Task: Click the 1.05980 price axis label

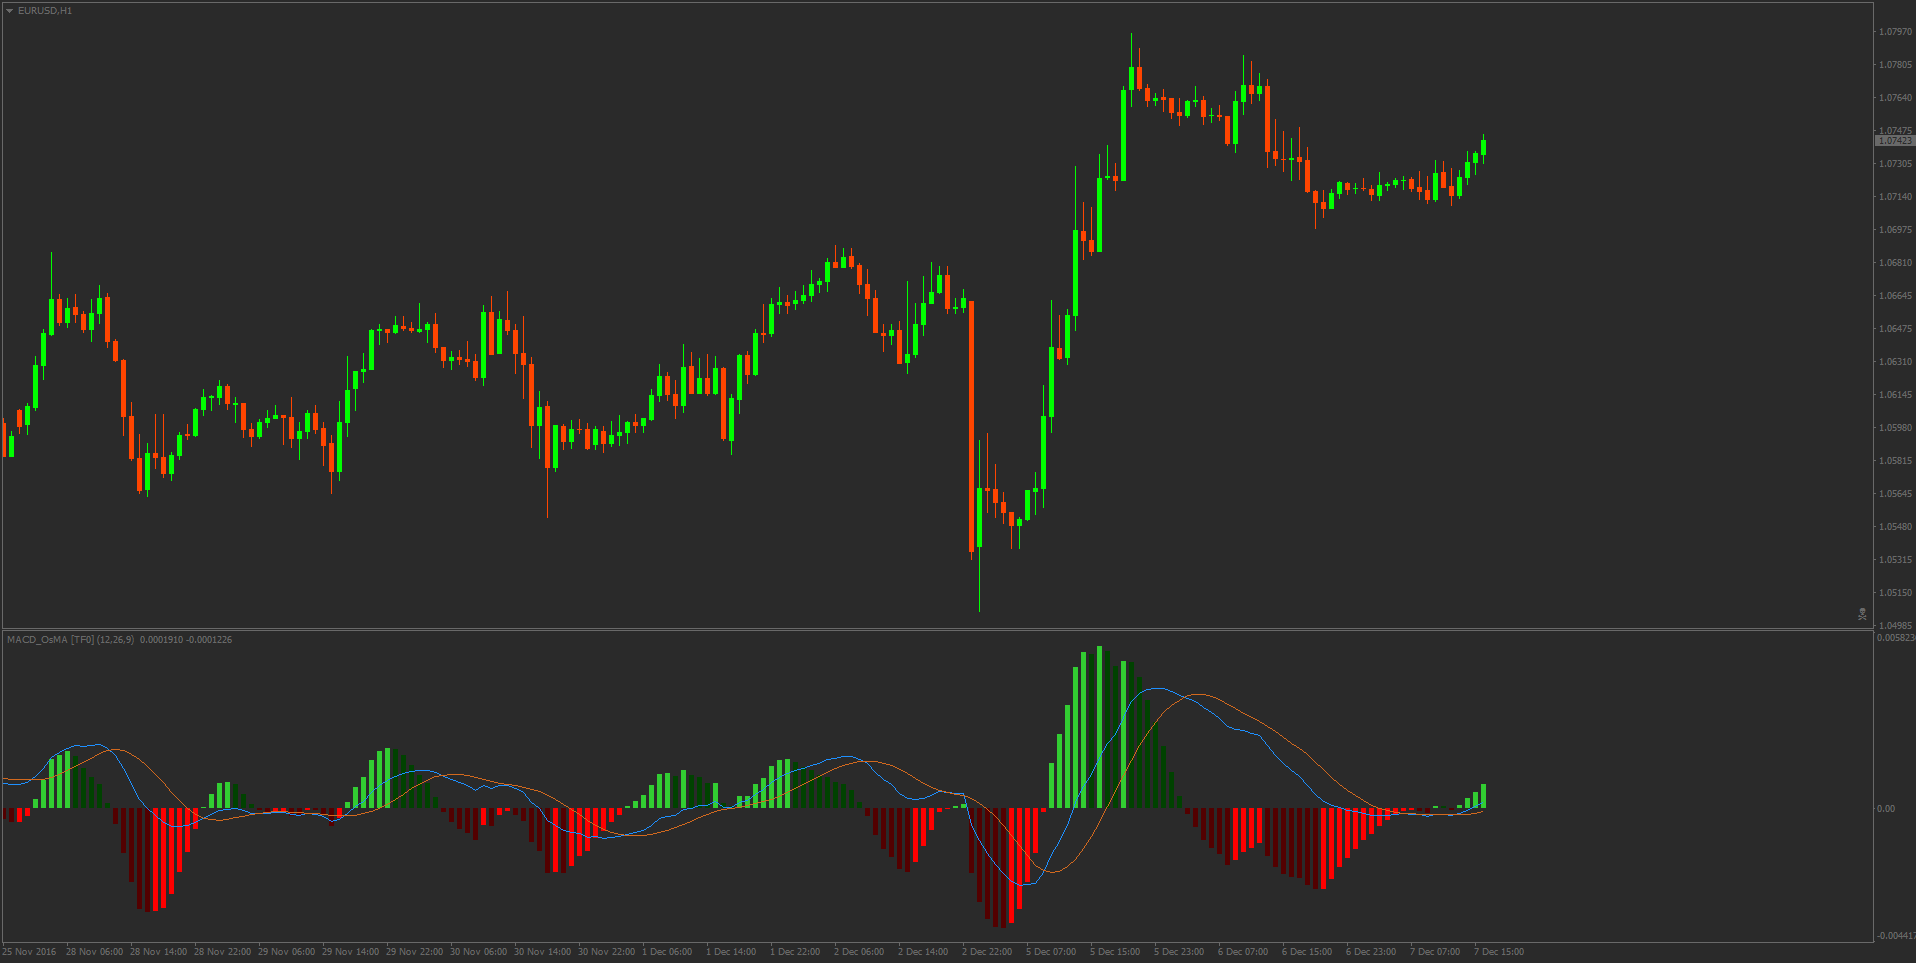Action: pos(1895,428)
